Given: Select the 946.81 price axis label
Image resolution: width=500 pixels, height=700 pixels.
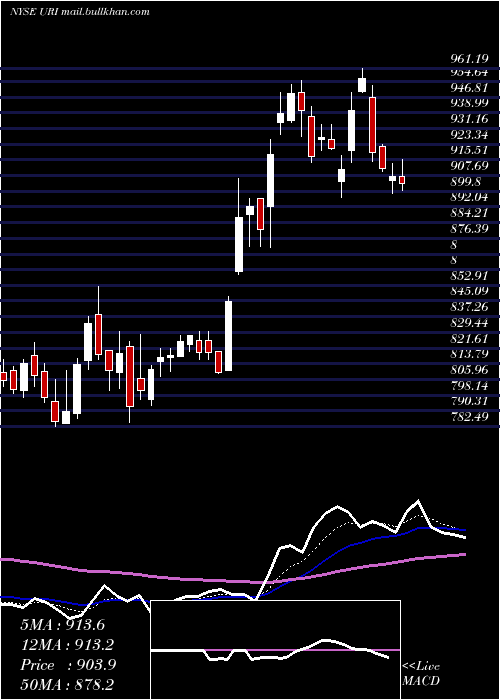Looking at the screenshot, I should tap(469, 87).
